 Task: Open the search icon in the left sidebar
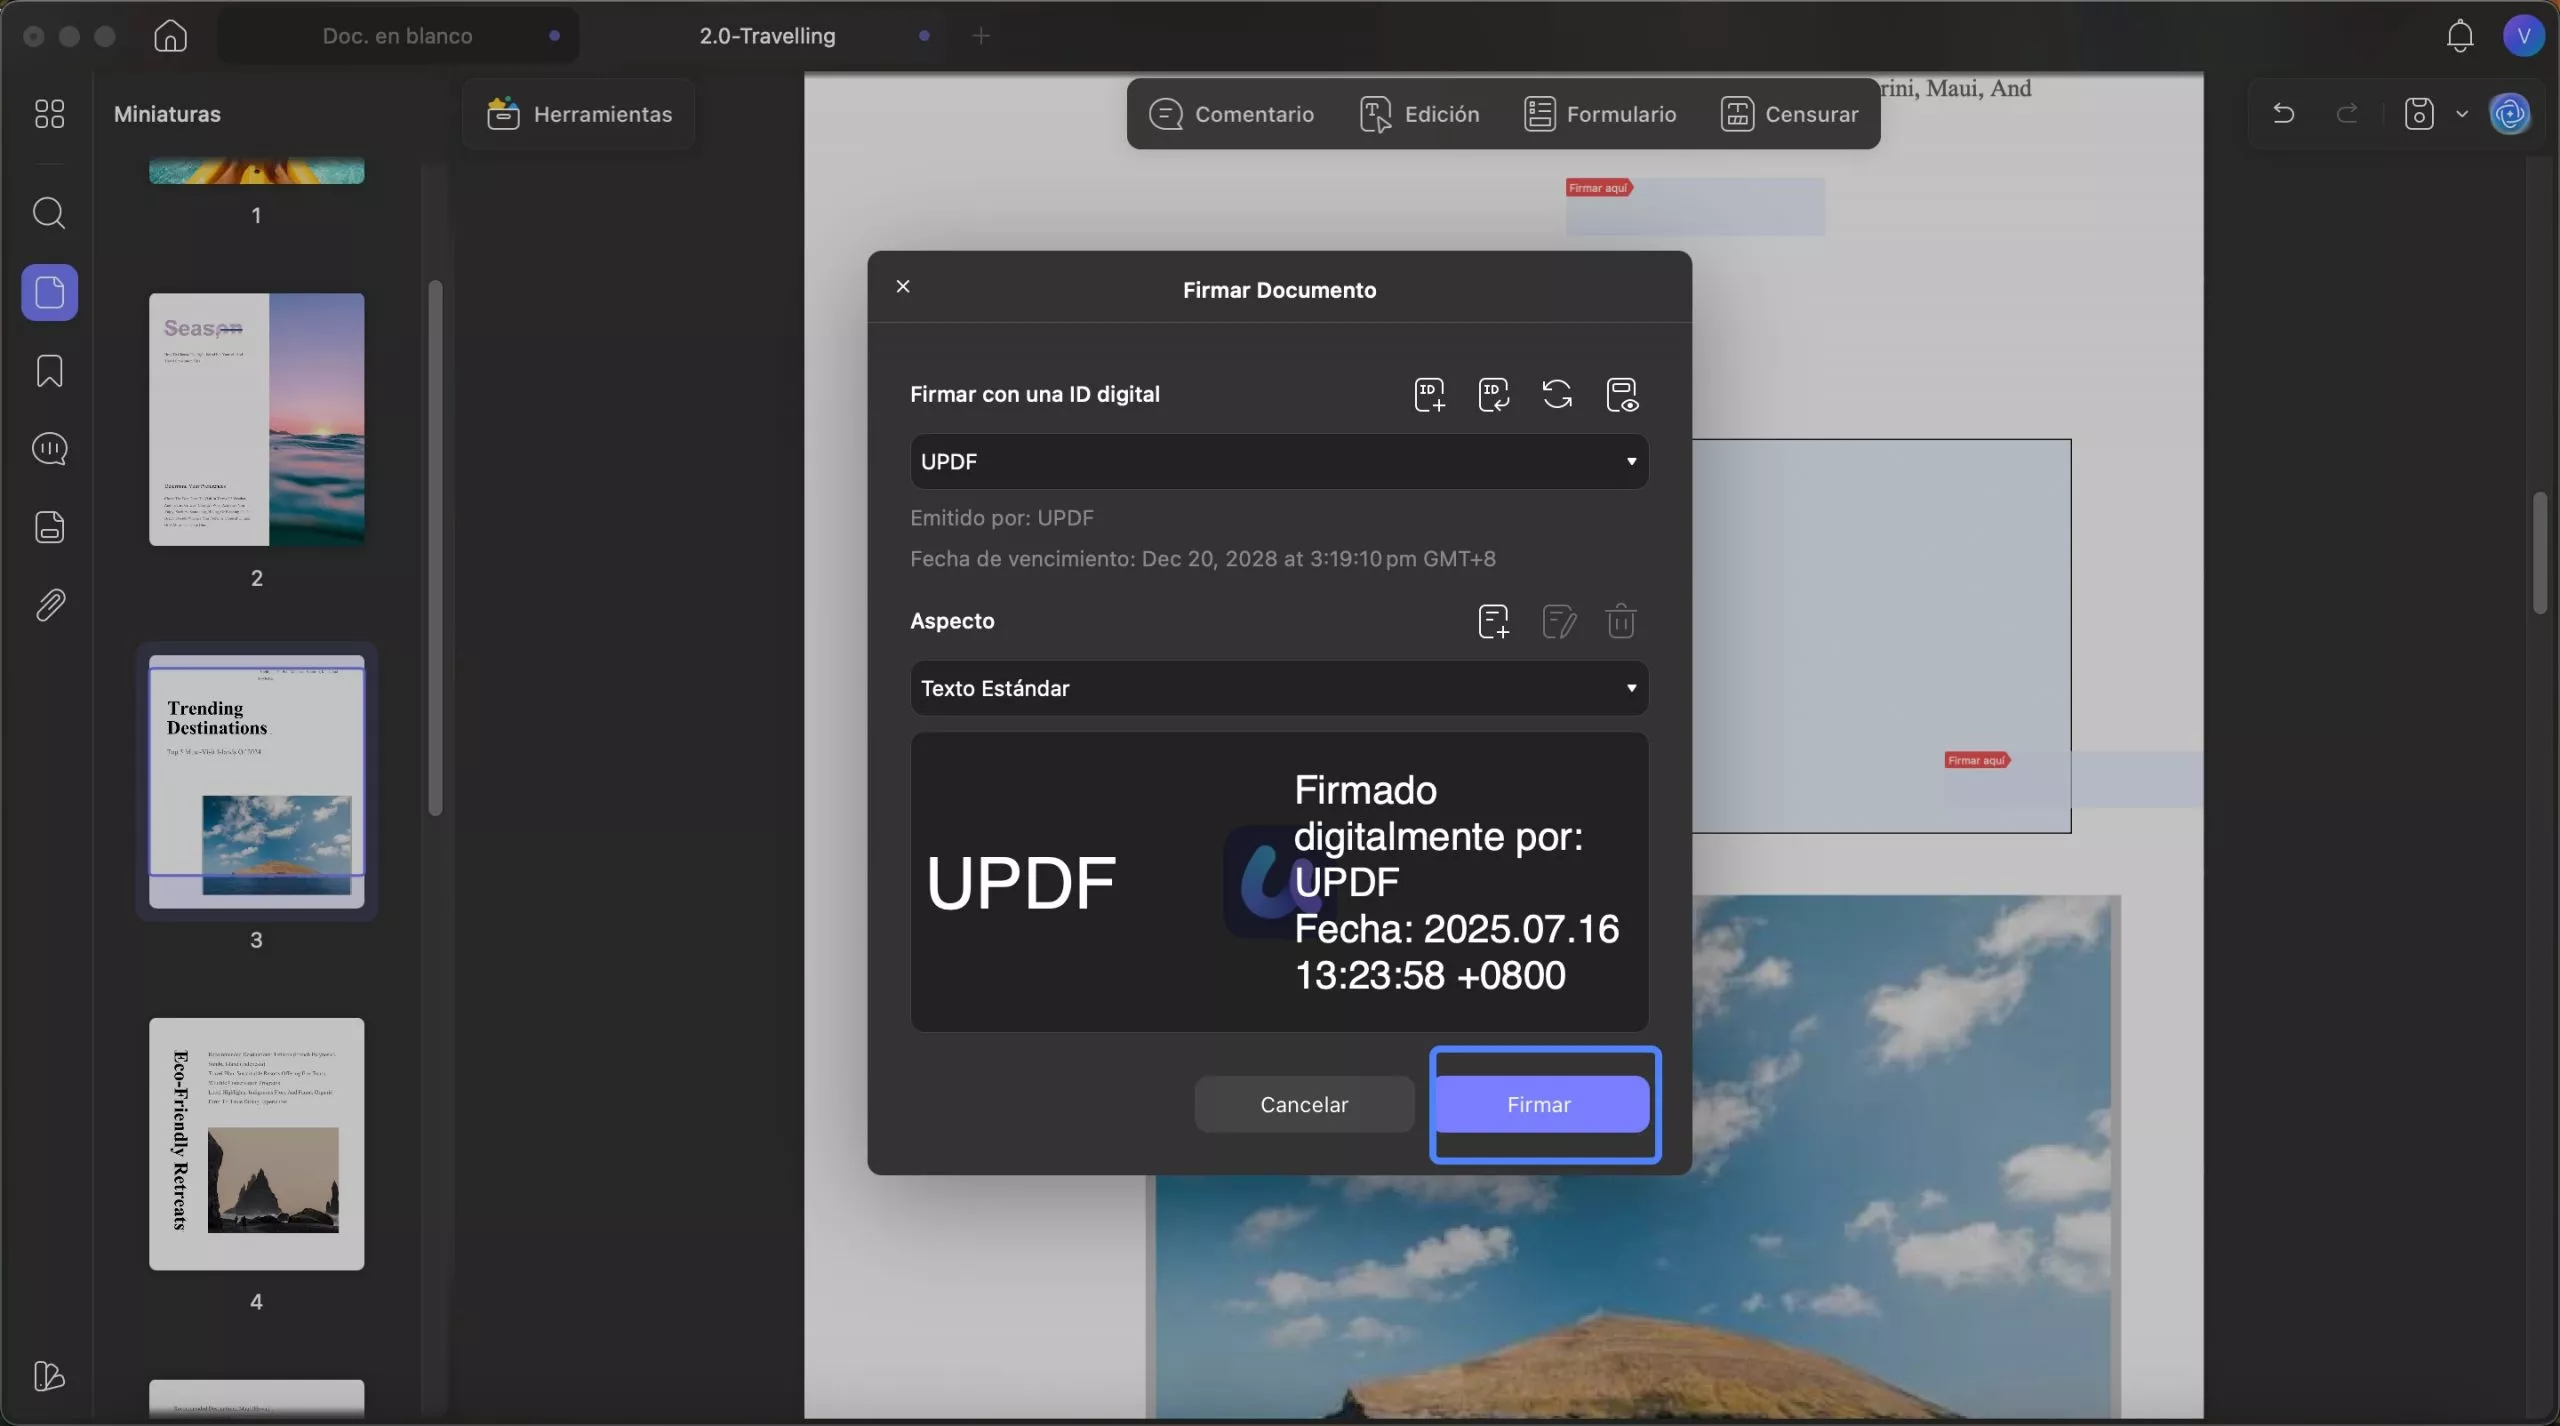49,213
